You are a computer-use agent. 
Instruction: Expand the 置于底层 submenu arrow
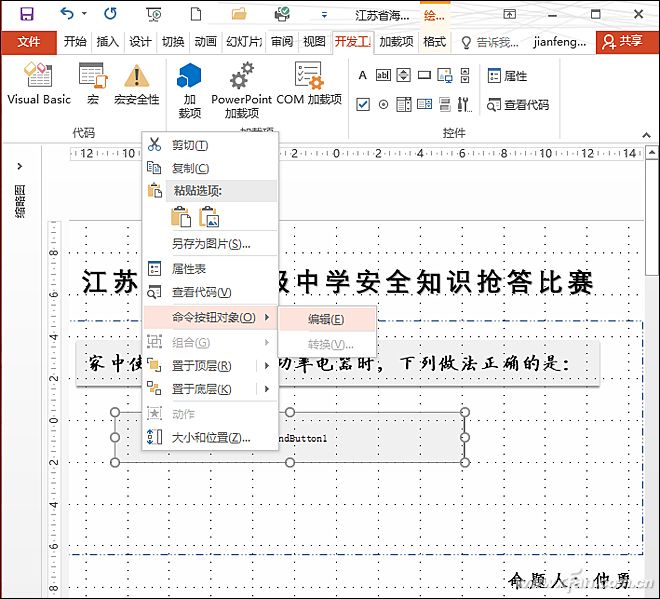267,390
